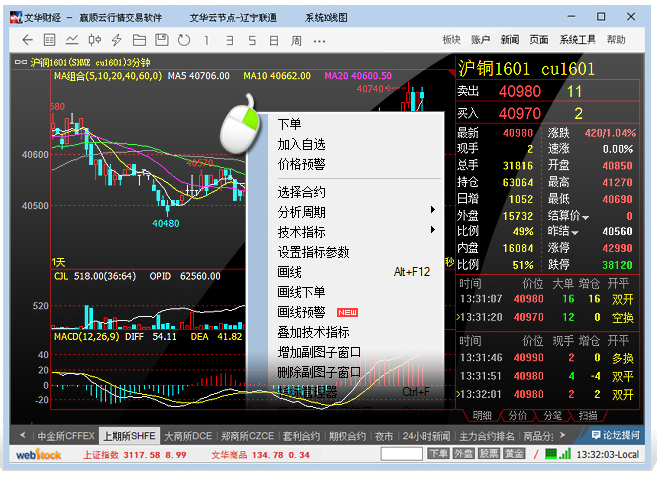Open the quote list grid icon
Image resolution: width=657 pixels, height=482 pixels.
(49, 40)
